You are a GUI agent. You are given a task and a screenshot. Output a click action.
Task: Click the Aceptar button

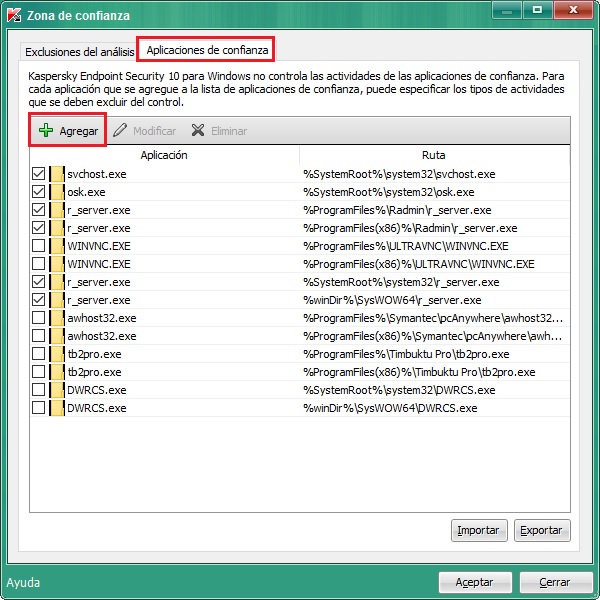point(475,582)
